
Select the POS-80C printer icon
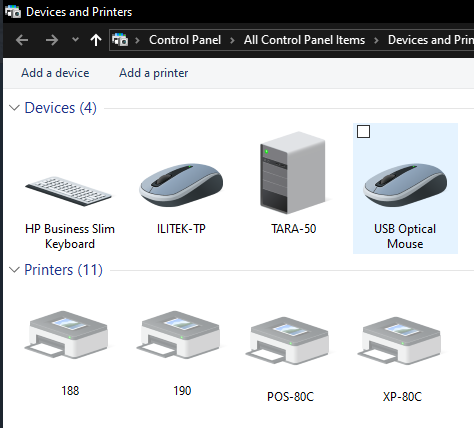[288, 341]
